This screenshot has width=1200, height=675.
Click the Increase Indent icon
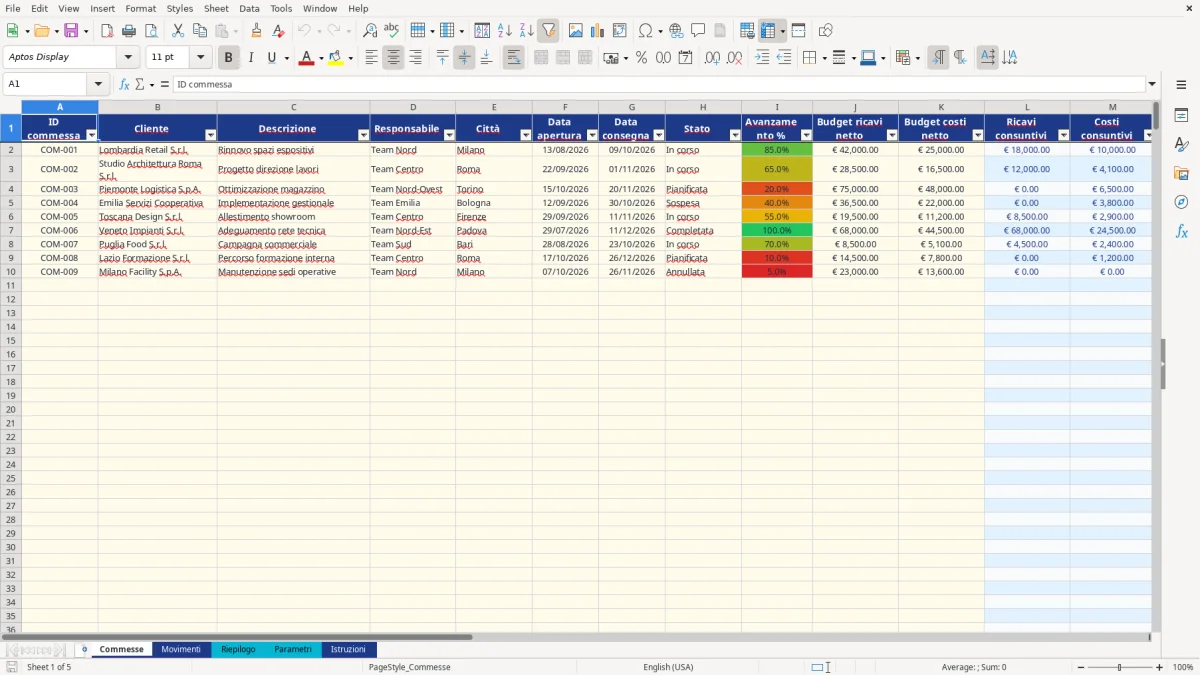click(x=762, y=58)
